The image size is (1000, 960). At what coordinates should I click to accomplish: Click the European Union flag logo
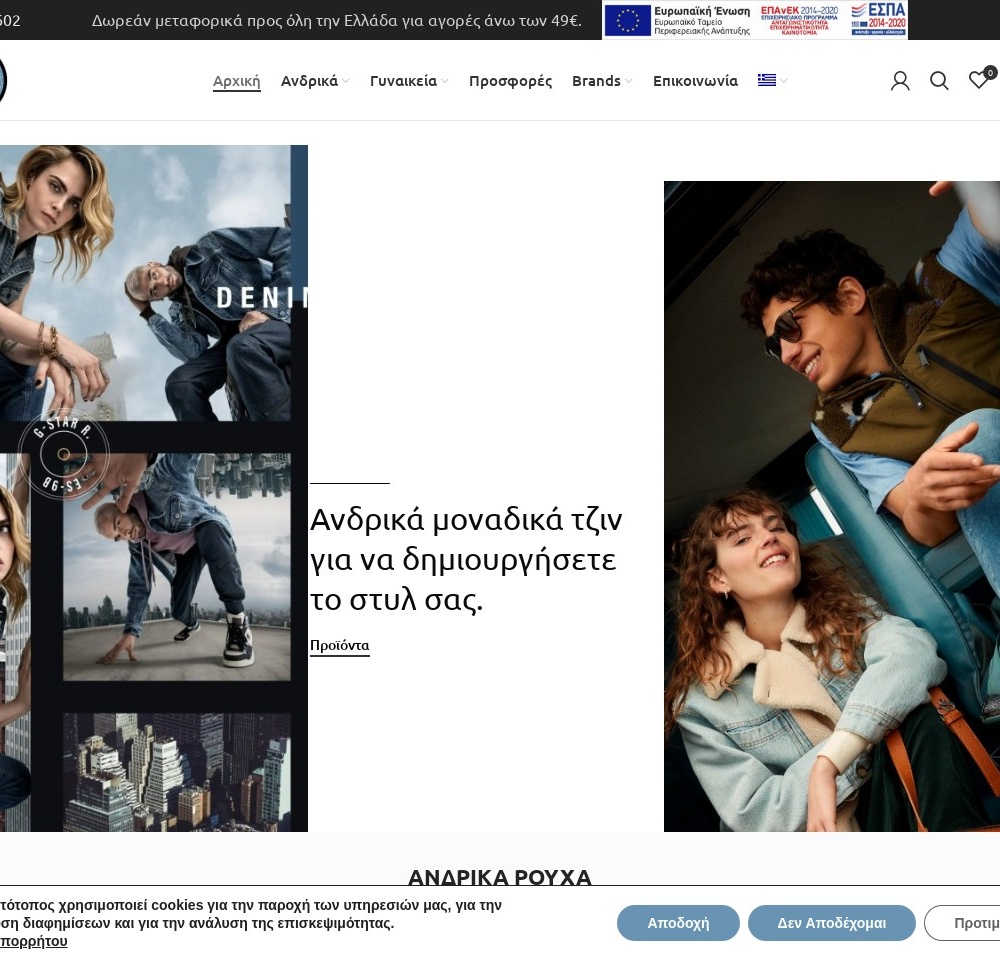tap(627, 20)
